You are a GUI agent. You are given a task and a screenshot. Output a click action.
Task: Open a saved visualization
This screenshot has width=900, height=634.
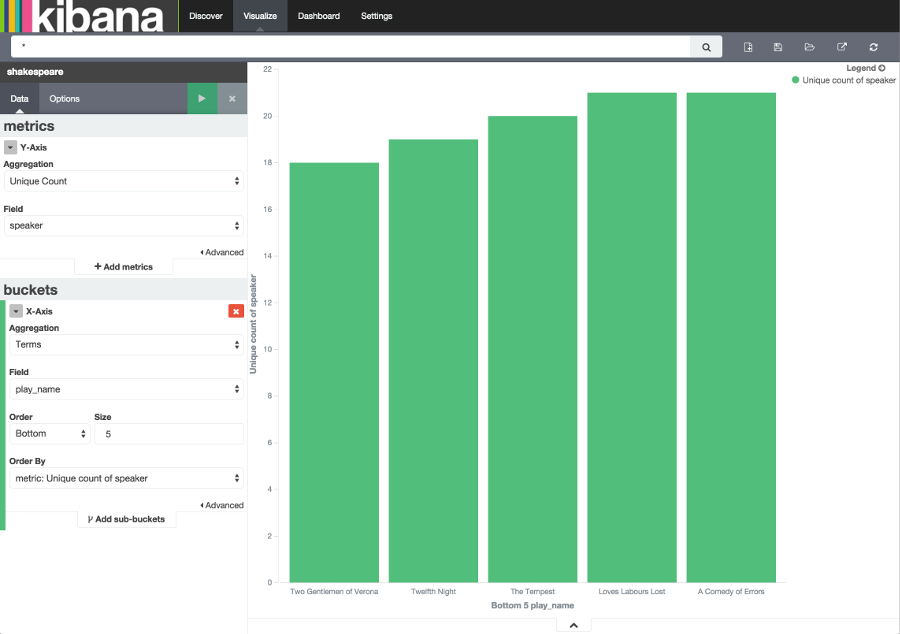(x=810, y=46)
